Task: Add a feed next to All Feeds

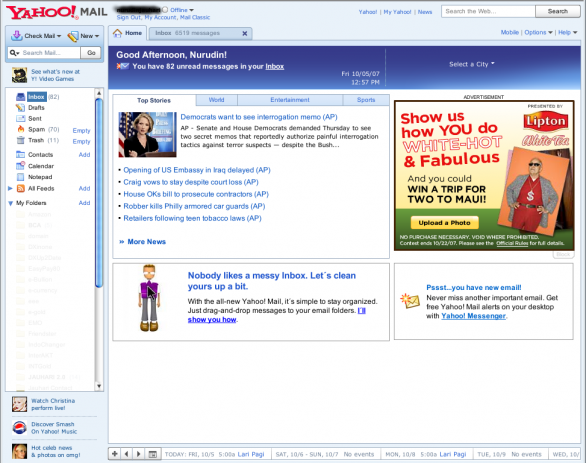Action: [x=84, y=188]
